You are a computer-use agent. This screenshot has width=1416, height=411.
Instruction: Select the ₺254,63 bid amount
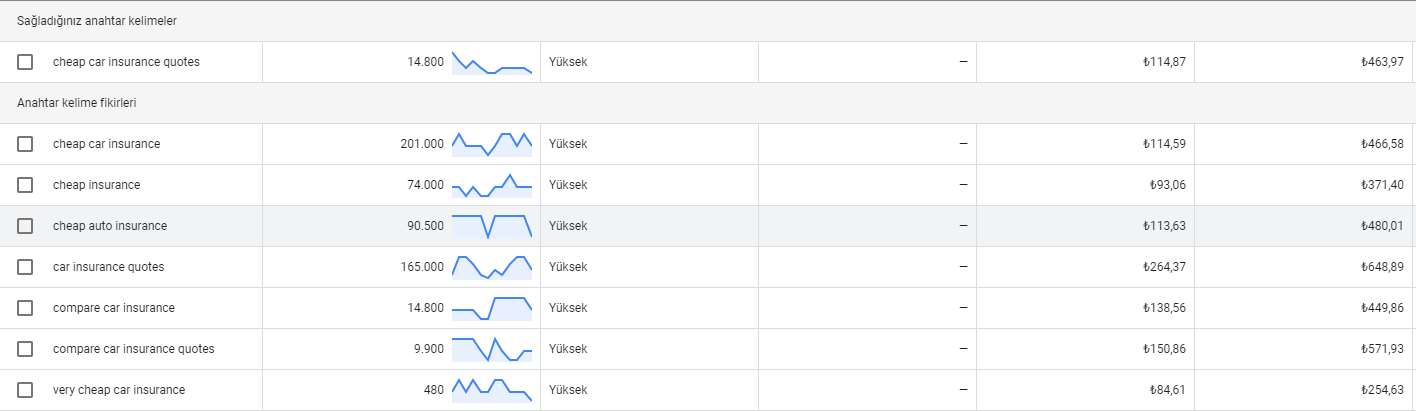(1382, 390)
